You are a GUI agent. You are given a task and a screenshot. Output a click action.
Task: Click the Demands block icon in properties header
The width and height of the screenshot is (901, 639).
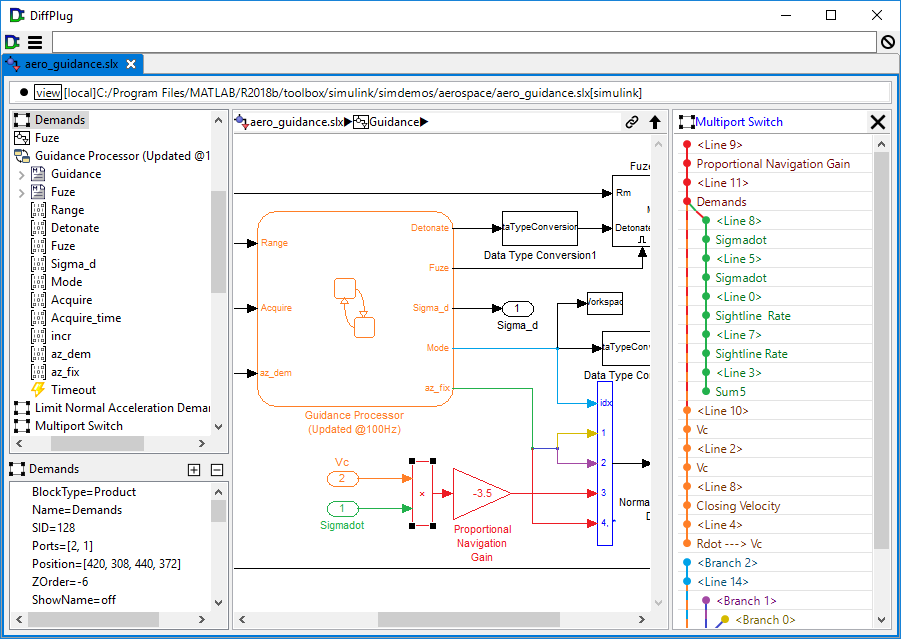(17, 469)
